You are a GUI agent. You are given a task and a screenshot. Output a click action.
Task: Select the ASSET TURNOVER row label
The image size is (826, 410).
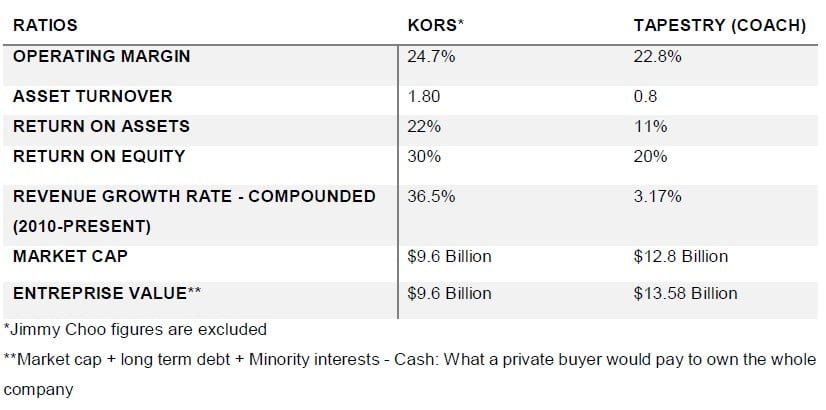(93, 97)
